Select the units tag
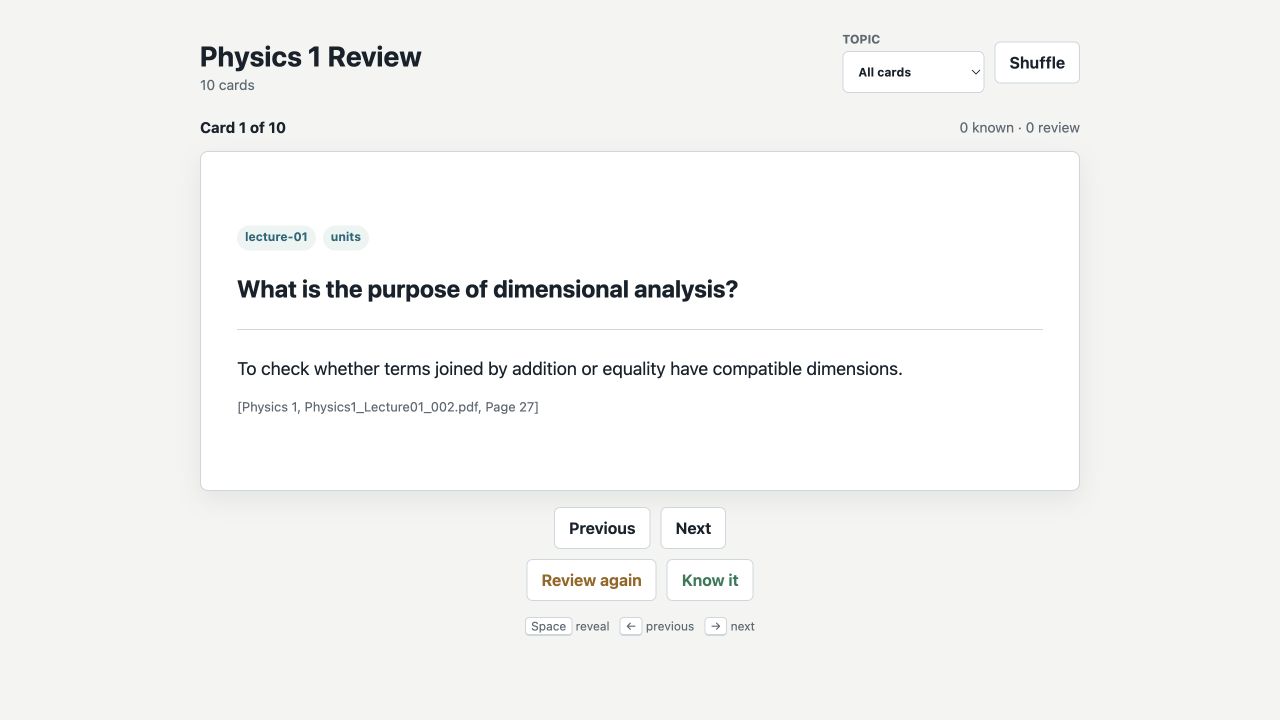Image resolution: width=1280 pixels, height=720 pixels. click(x=346, y=237)
